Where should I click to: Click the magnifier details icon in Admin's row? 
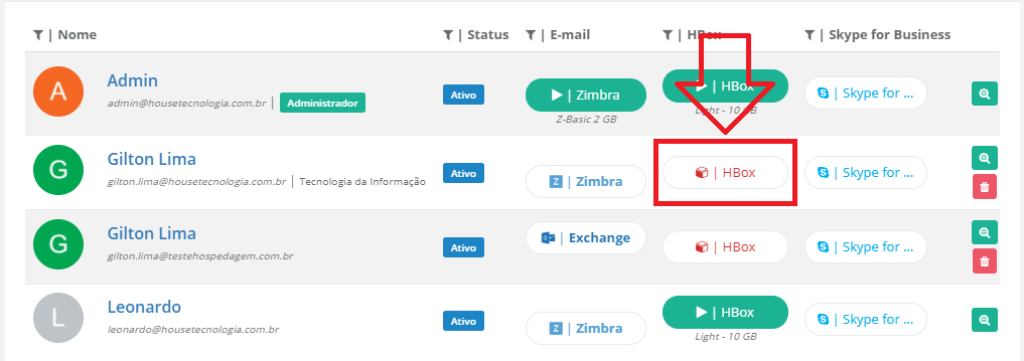point(984,93)
